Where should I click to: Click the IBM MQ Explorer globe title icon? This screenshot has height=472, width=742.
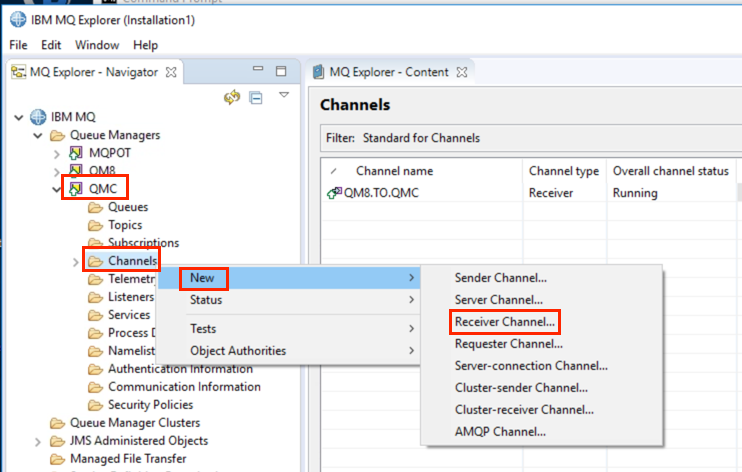18,20
